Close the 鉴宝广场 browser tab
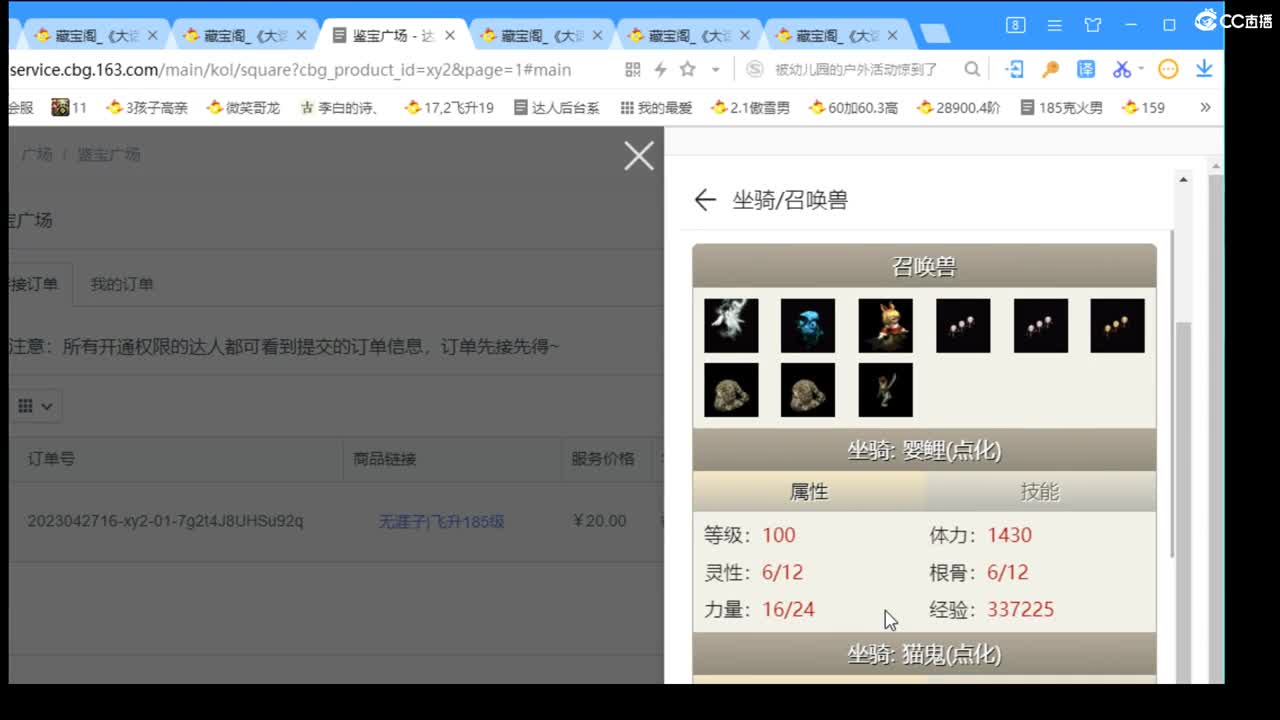1280x720 pixels. click(x=450, y=35)
